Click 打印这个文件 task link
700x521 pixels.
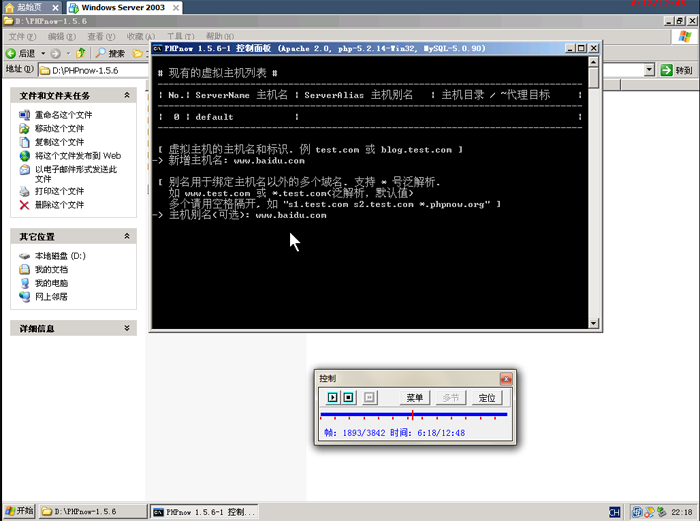click(x=59, y=192)
